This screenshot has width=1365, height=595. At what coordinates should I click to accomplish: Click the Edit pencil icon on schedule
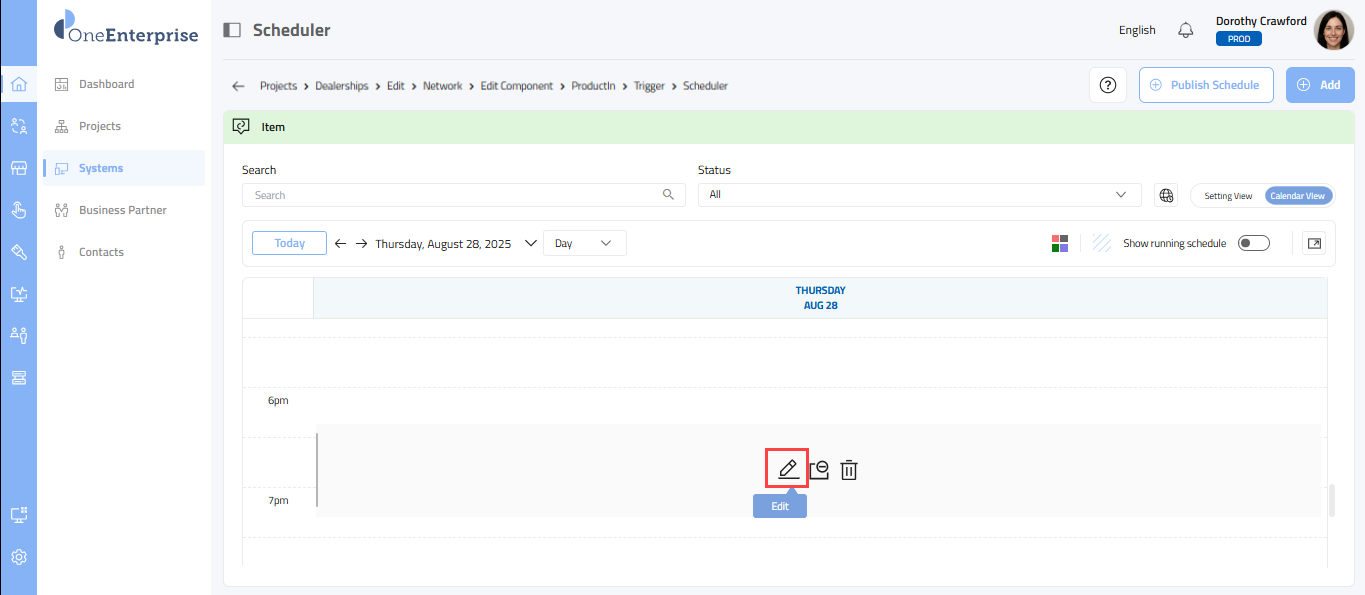pyautogui.click(x=788, y=469)
